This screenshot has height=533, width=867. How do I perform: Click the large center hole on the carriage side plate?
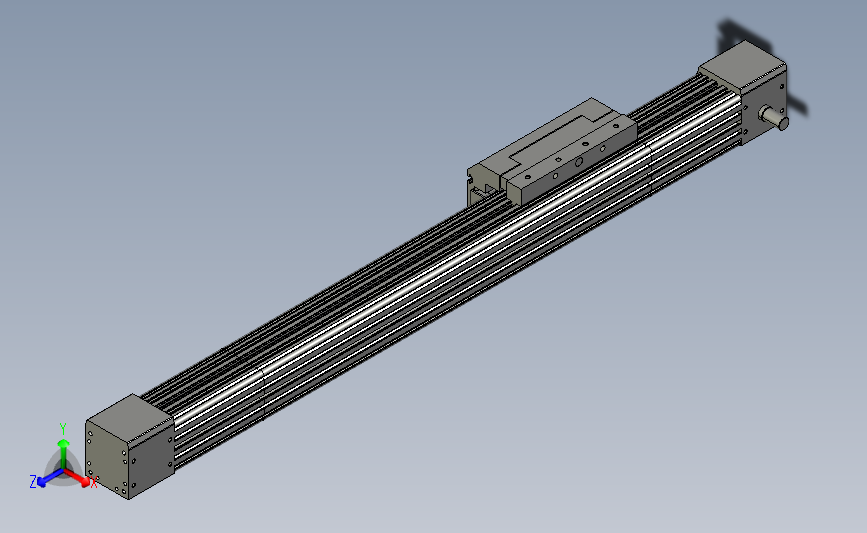tap(578, 163)
